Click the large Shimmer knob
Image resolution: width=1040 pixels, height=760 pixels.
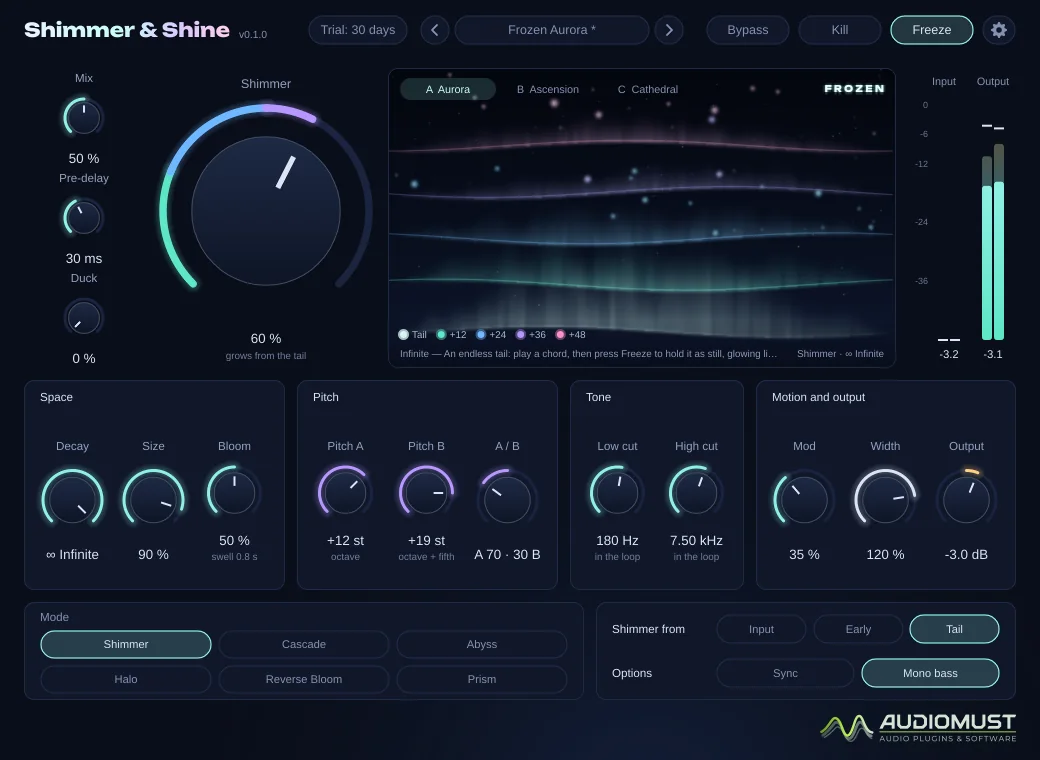coord(266,211)
